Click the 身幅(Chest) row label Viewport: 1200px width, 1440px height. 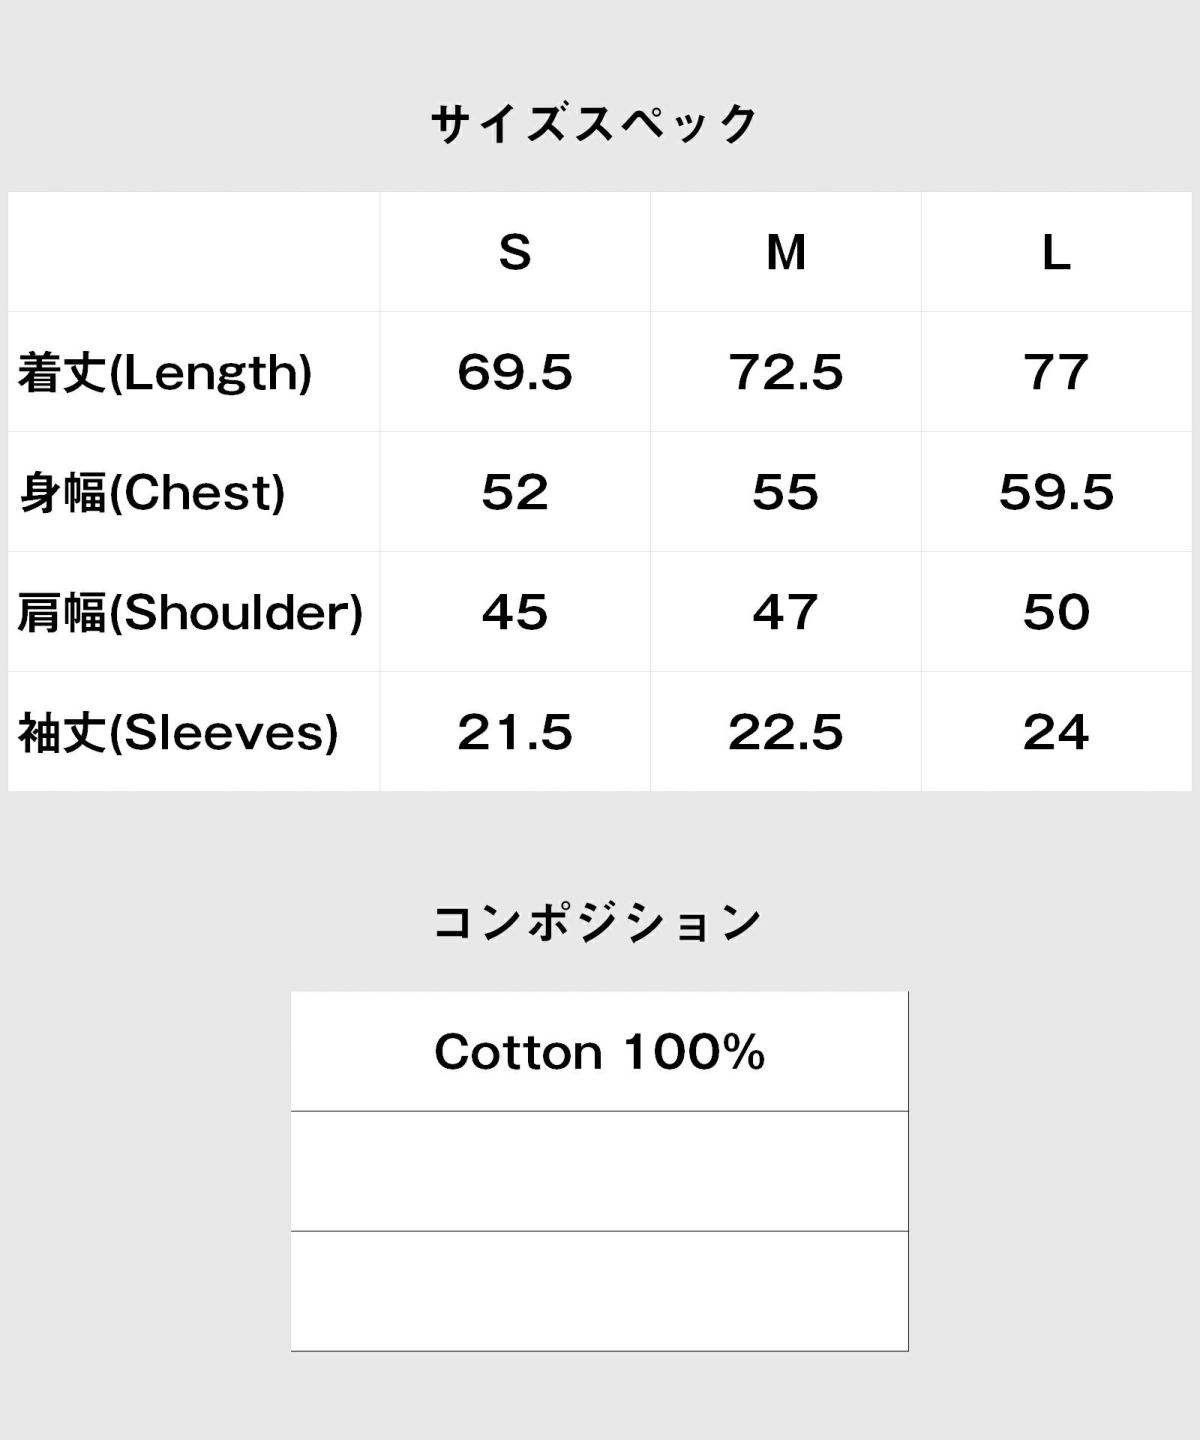click(x=152, y=493)
